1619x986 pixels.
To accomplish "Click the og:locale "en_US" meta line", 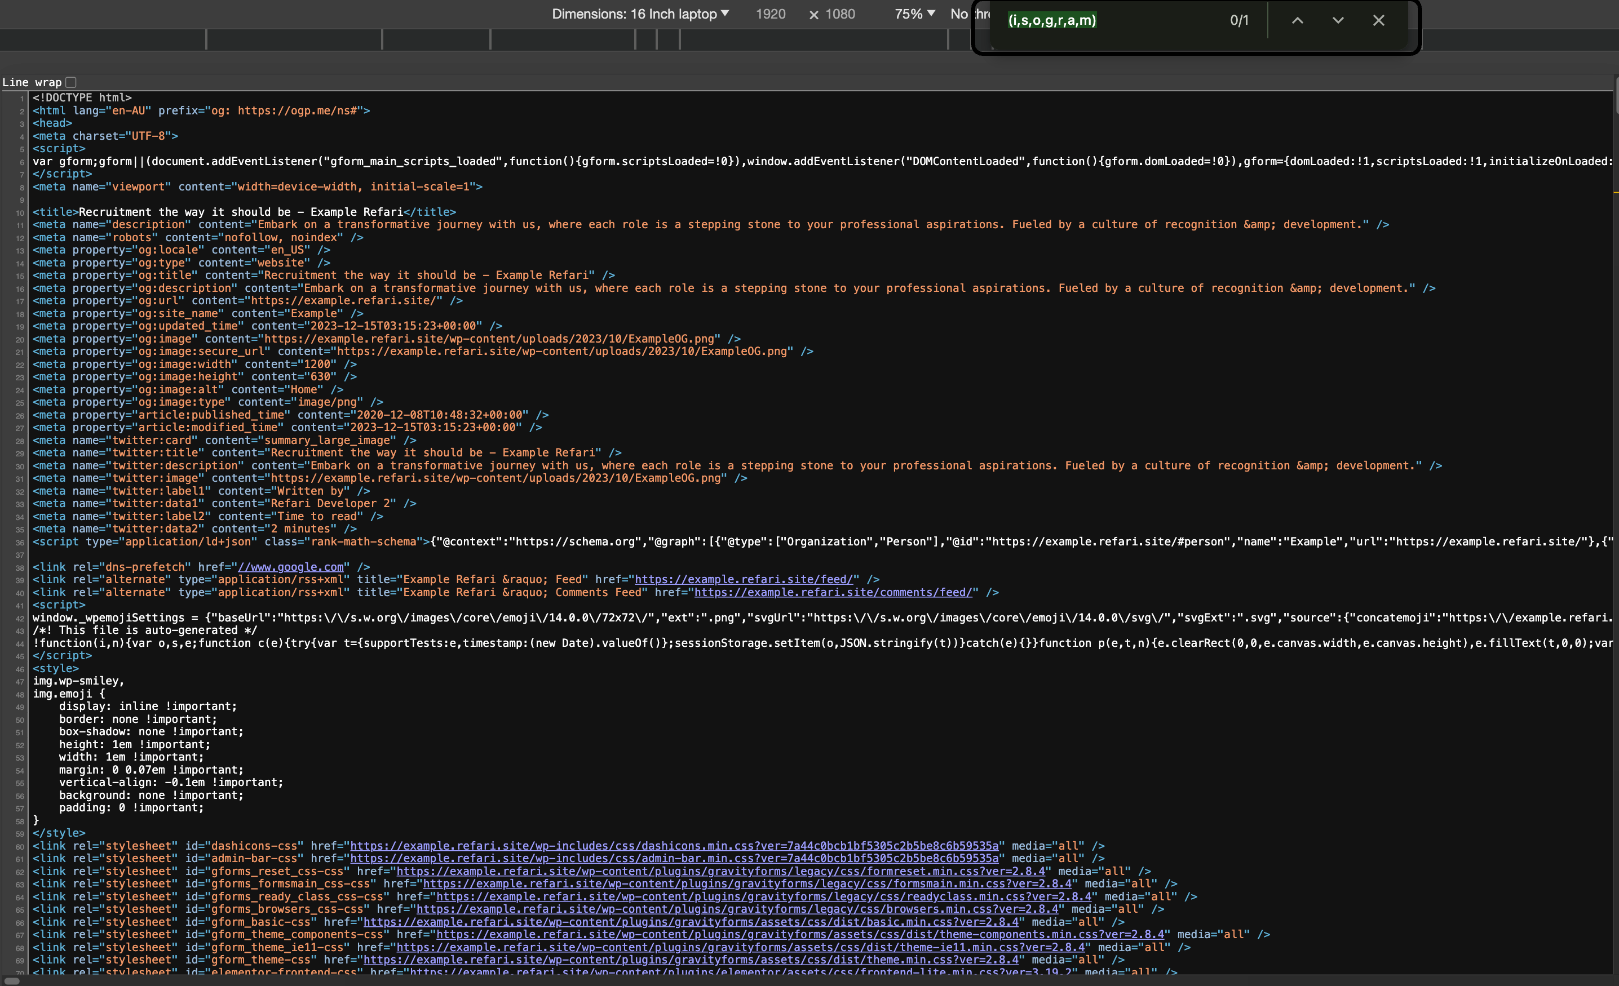I will click(x=181, y=250).
